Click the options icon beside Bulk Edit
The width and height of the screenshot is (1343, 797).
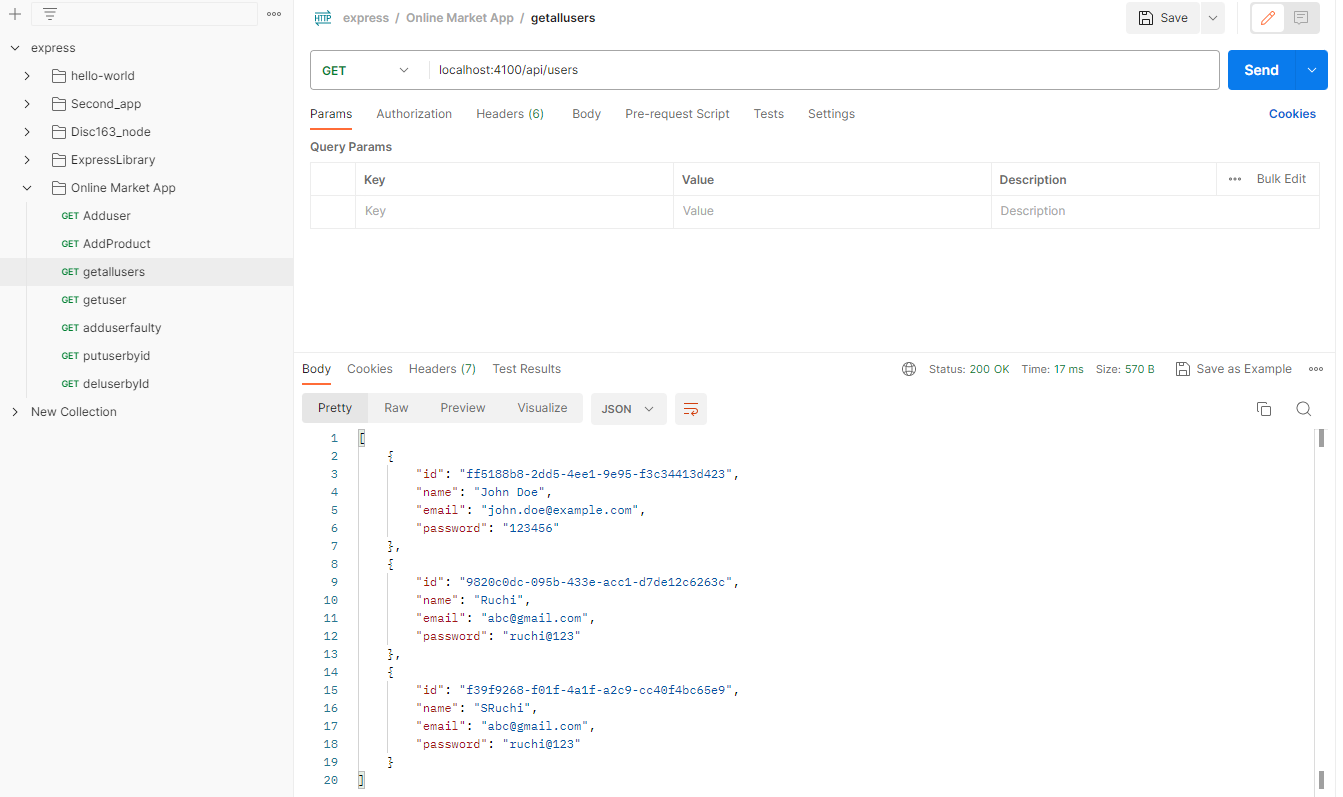pyautogui.click(x=1235, y=178)
